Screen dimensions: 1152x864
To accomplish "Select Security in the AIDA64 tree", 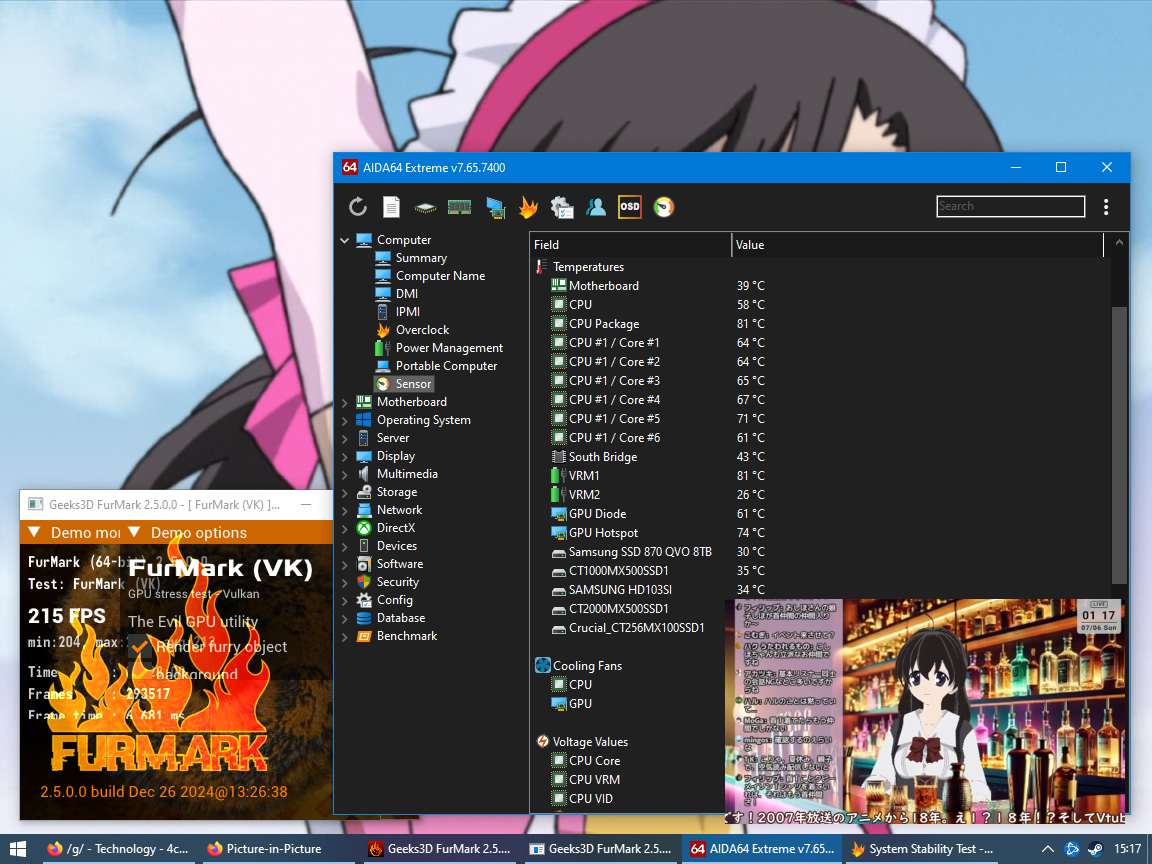I will [x=397, y=583].
